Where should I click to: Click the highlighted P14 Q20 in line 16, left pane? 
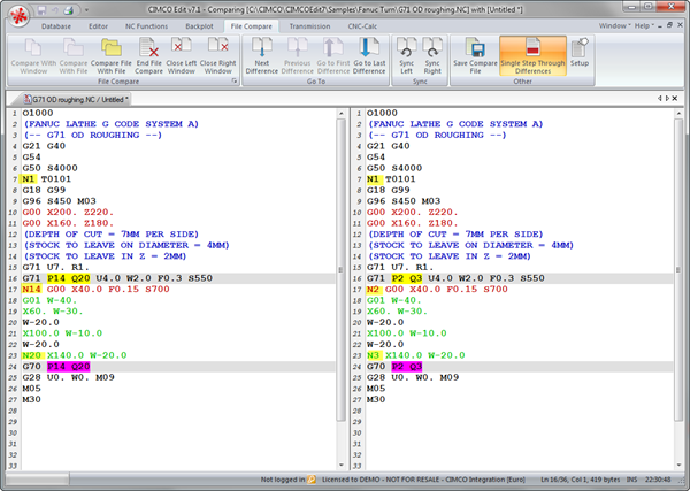click(69, 278)
